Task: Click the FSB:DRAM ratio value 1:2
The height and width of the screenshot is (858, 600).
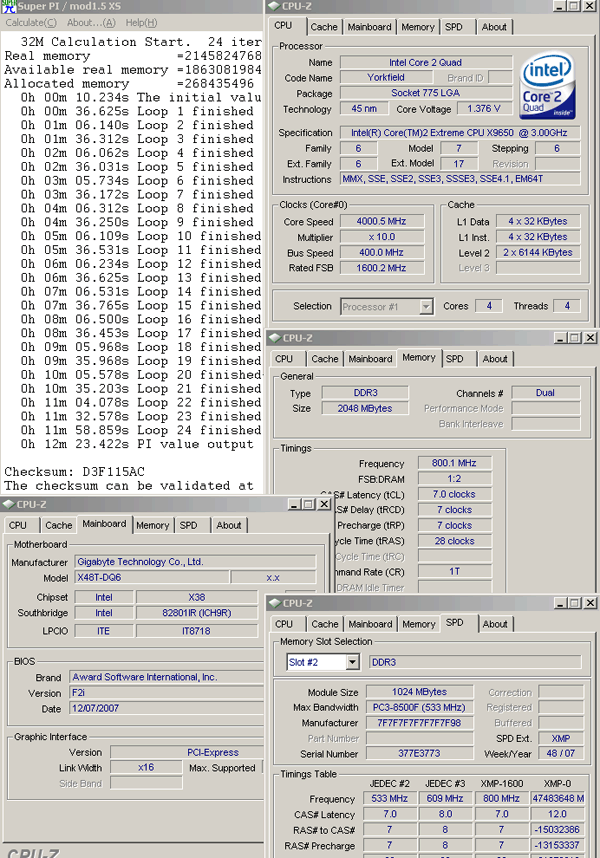Action: click(x=455, y=479)
